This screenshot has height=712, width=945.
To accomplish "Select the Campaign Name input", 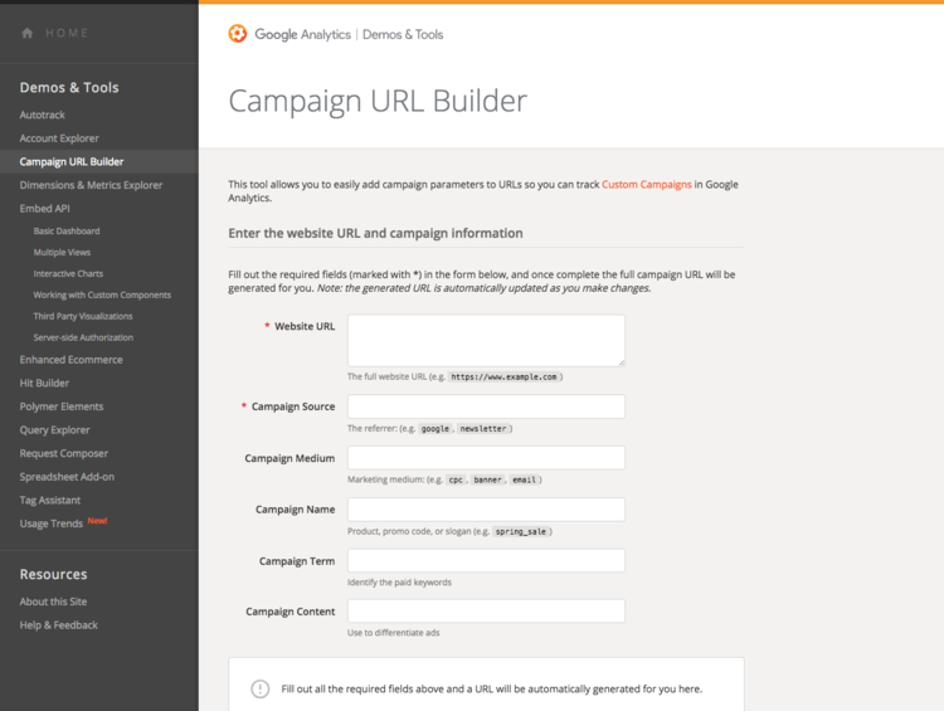I will (x=486, y=509).
